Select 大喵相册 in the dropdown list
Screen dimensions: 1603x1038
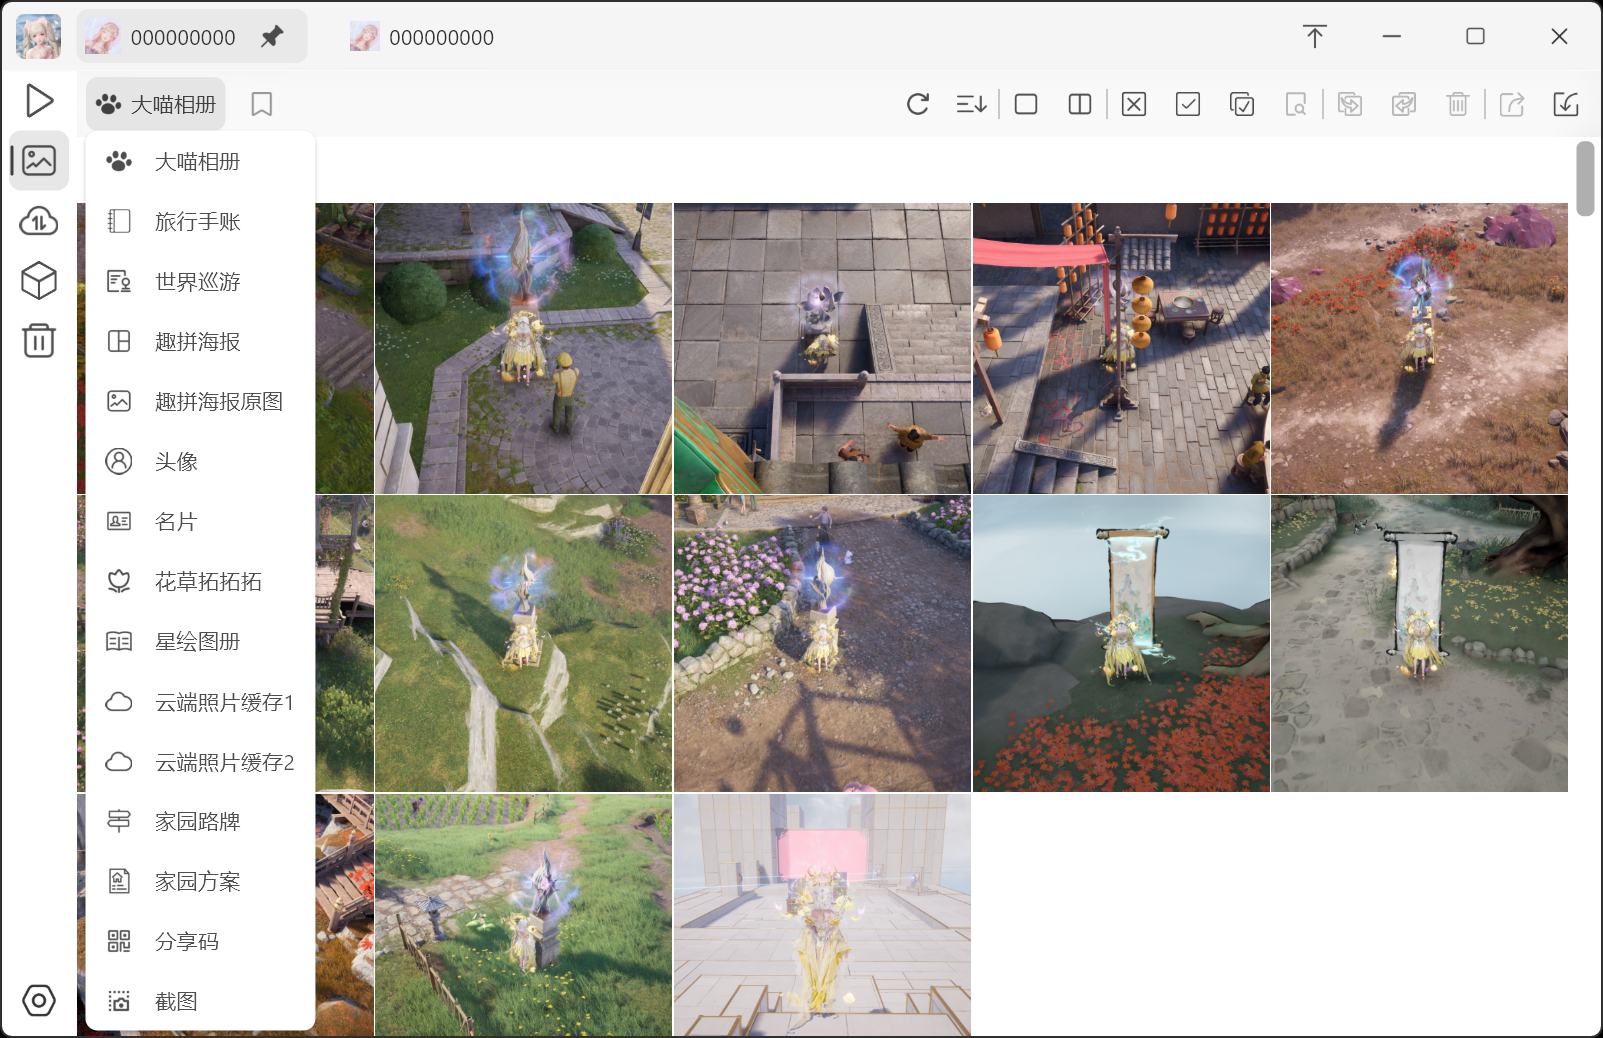coord(200,162)
